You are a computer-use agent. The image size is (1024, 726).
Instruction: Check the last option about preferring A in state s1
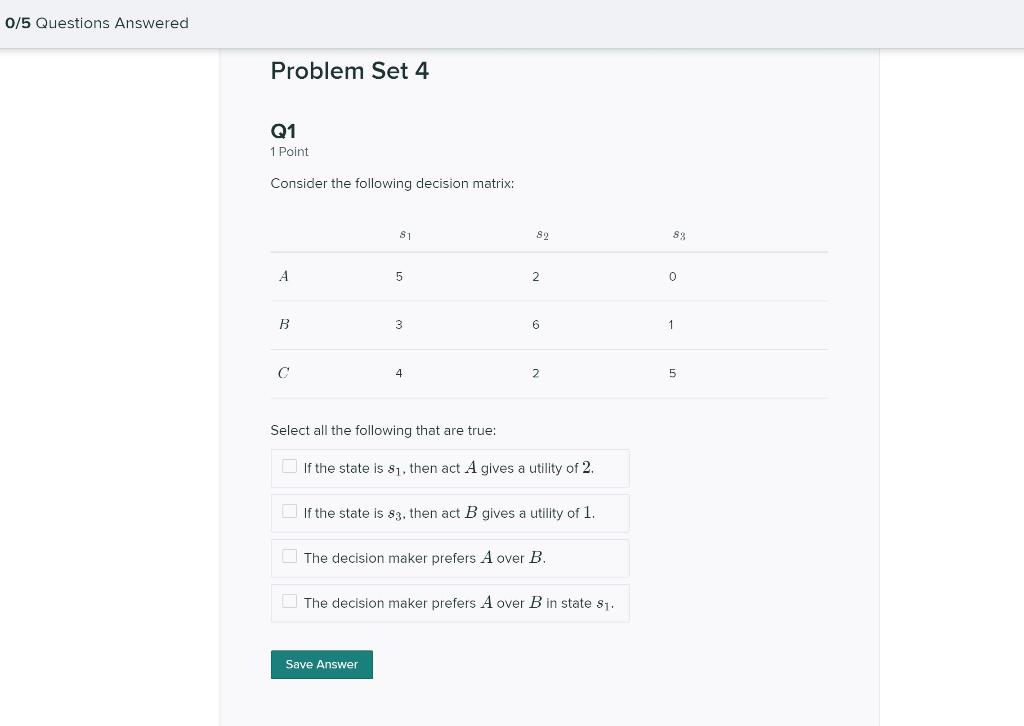tap(290, 601)
